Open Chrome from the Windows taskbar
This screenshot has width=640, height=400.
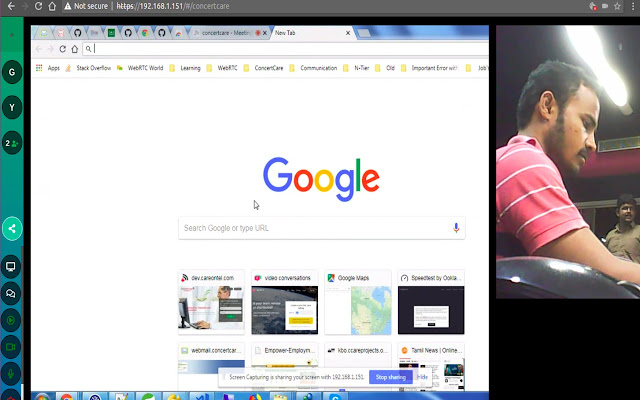coord(67,397)
